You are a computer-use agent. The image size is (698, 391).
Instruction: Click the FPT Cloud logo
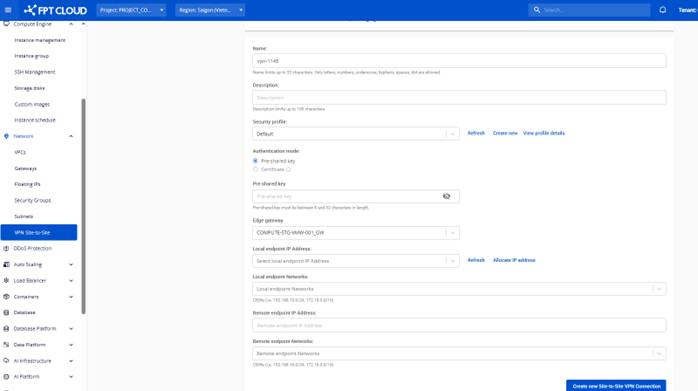point(56,10)
